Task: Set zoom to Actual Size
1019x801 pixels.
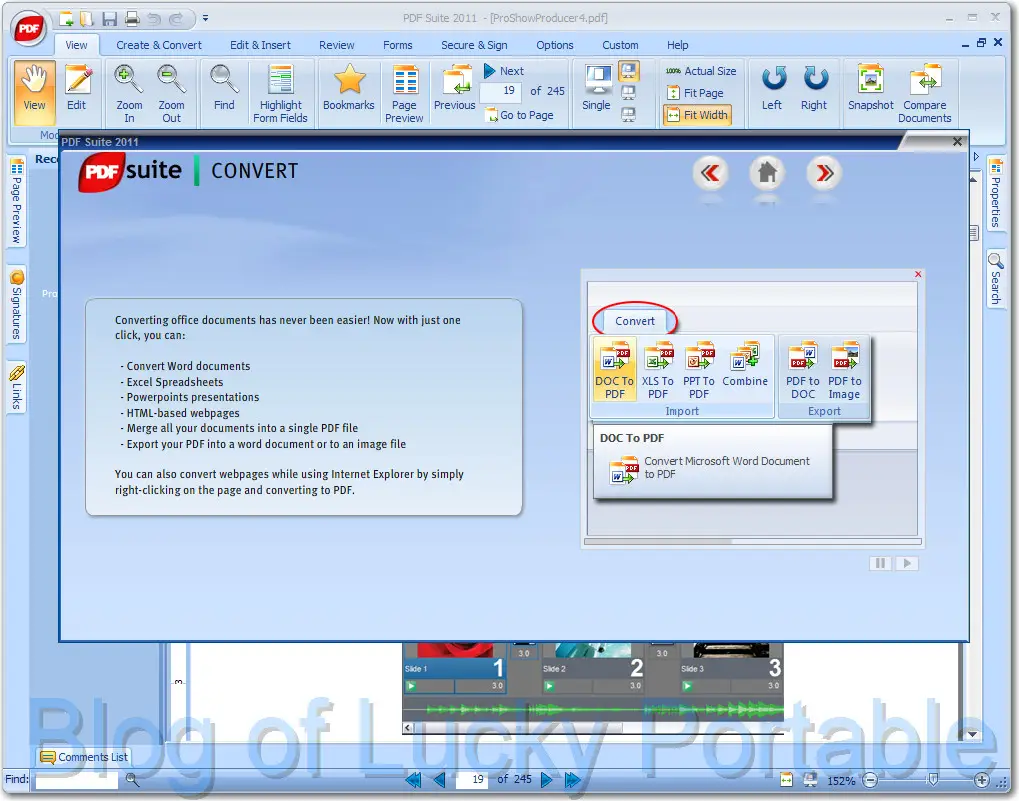Action: pyautogui.click(x=701, y=71)
